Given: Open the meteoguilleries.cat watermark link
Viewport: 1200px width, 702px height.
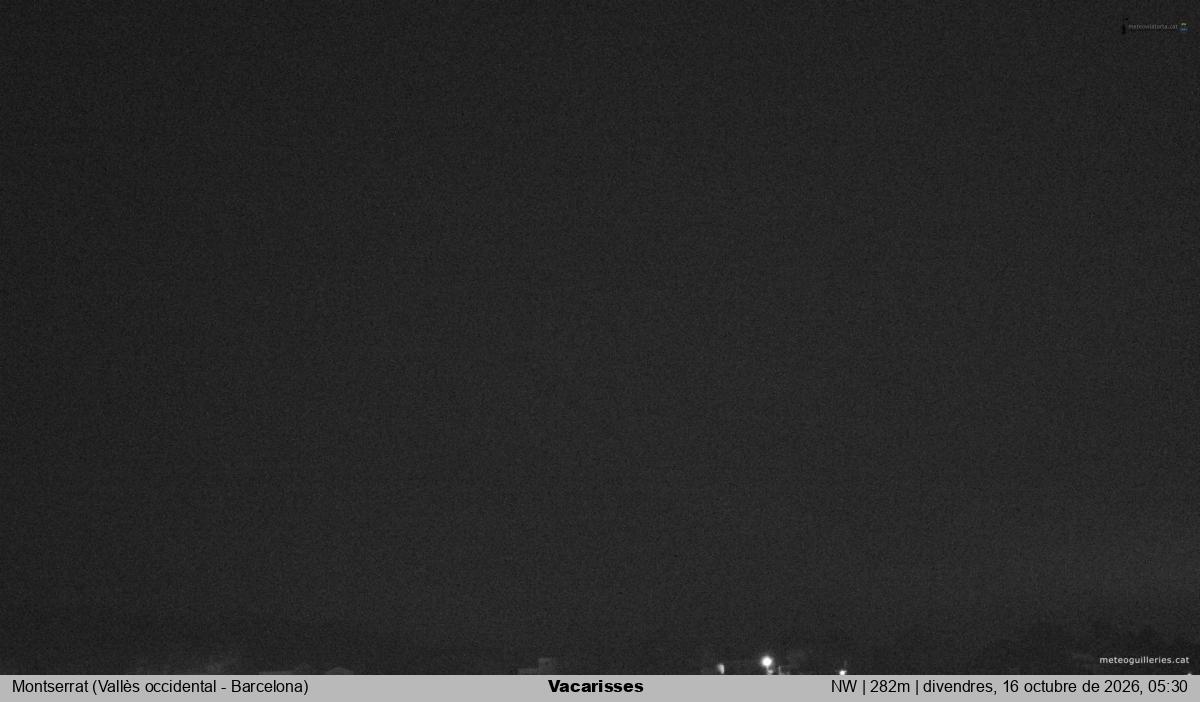Looking at the screenshot, I should (1144, 660).
